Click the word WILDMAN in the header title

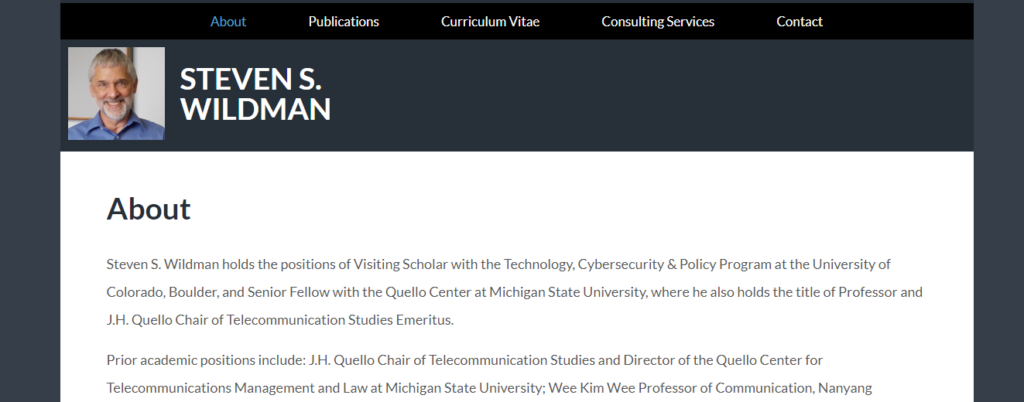click(x=255, y=109)
